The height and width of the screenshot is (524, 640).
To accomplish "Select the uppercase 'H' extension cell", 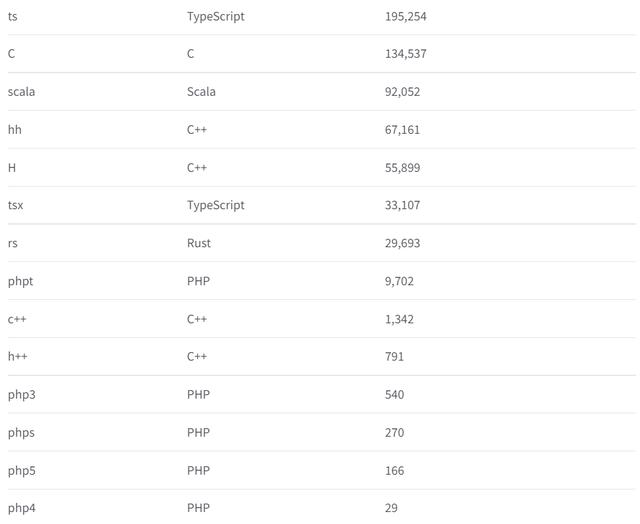I will click(x=12, y=168).
